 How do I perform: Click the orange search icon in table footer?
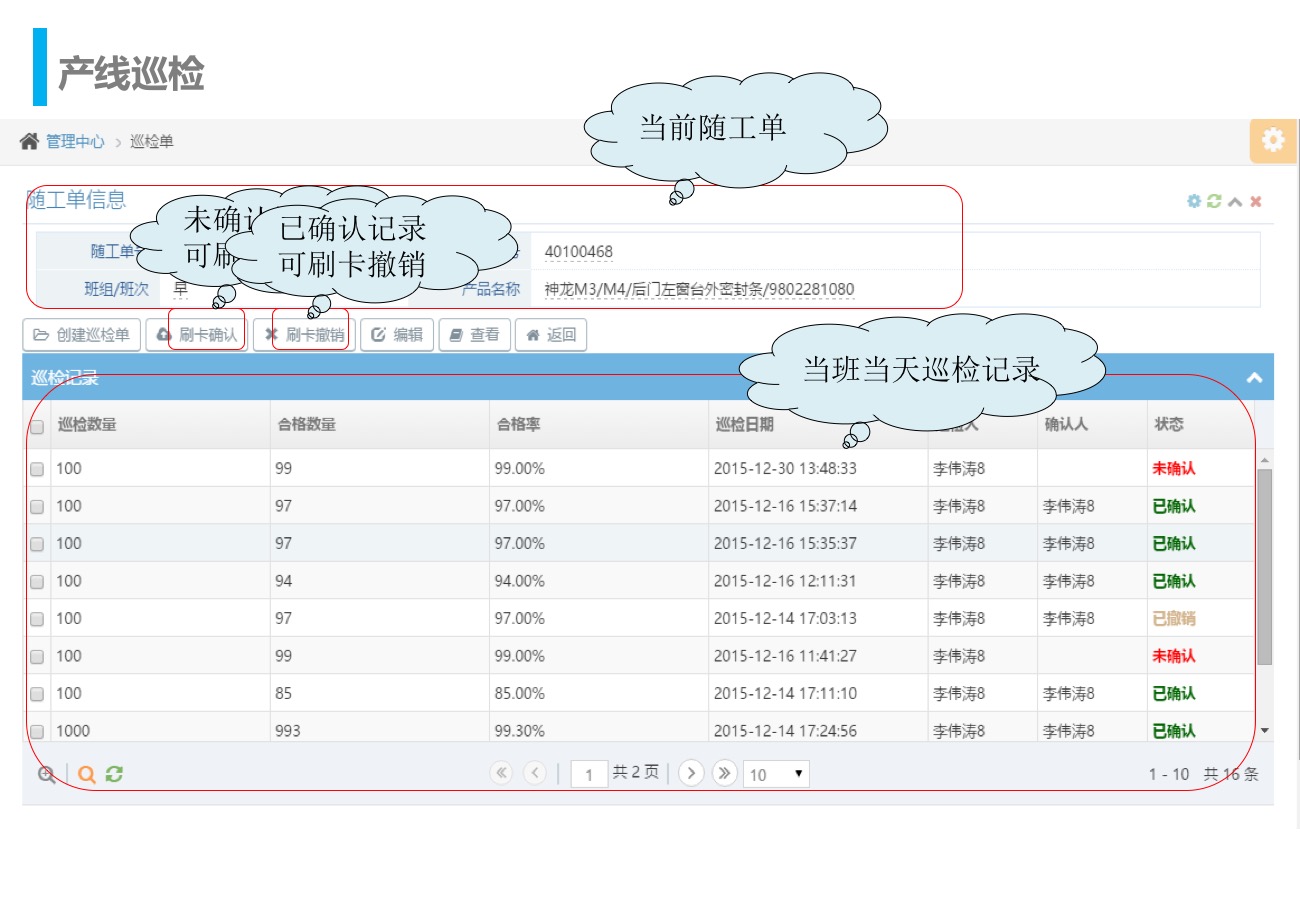[86, 774]
